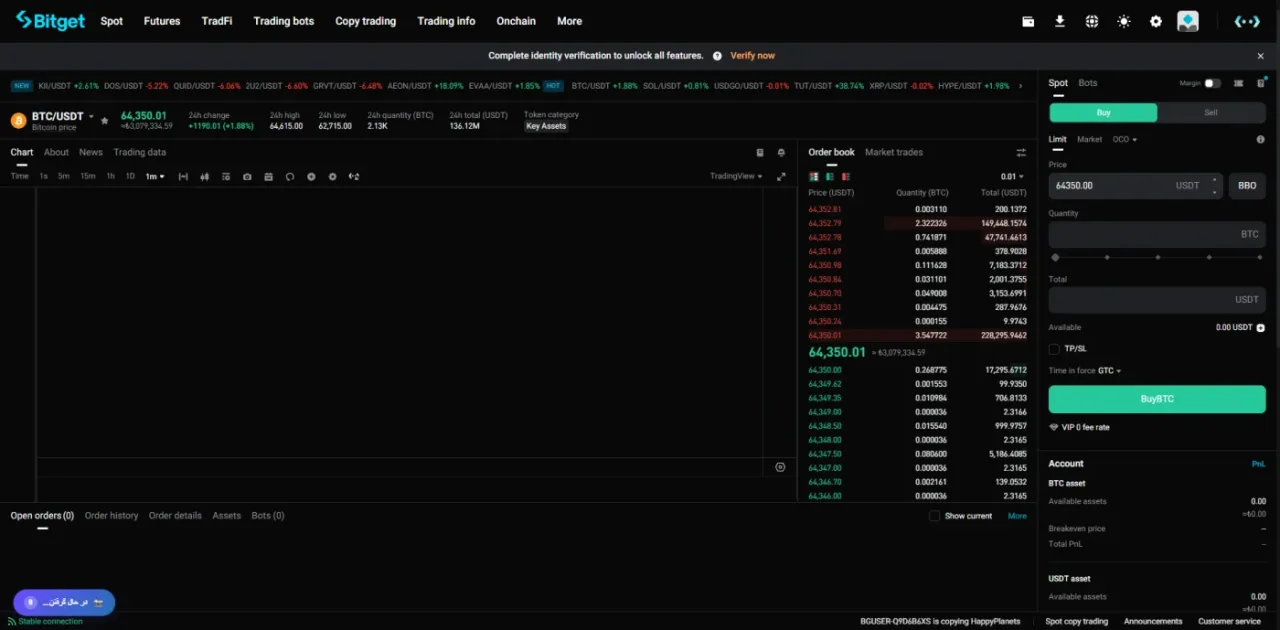Click the Bitget logo

(x=50, y=21)
